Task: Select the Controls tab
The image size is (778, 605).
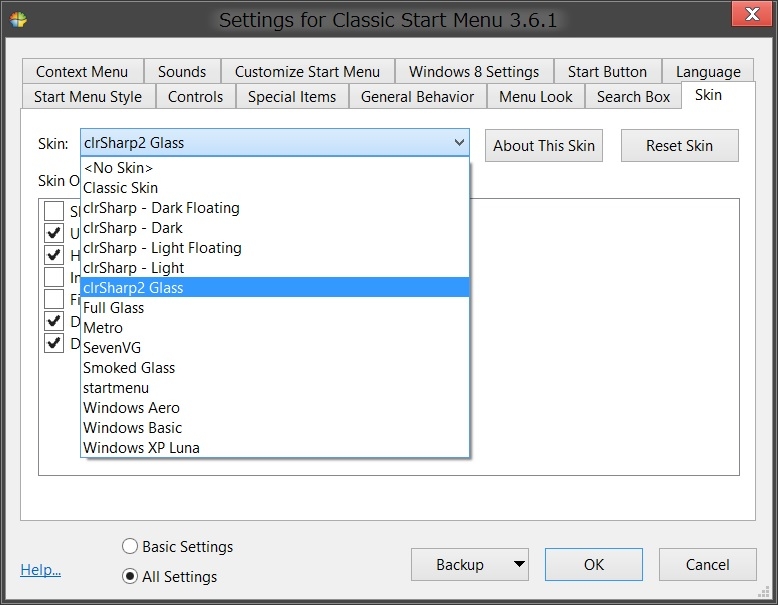Action: (195, 96)
